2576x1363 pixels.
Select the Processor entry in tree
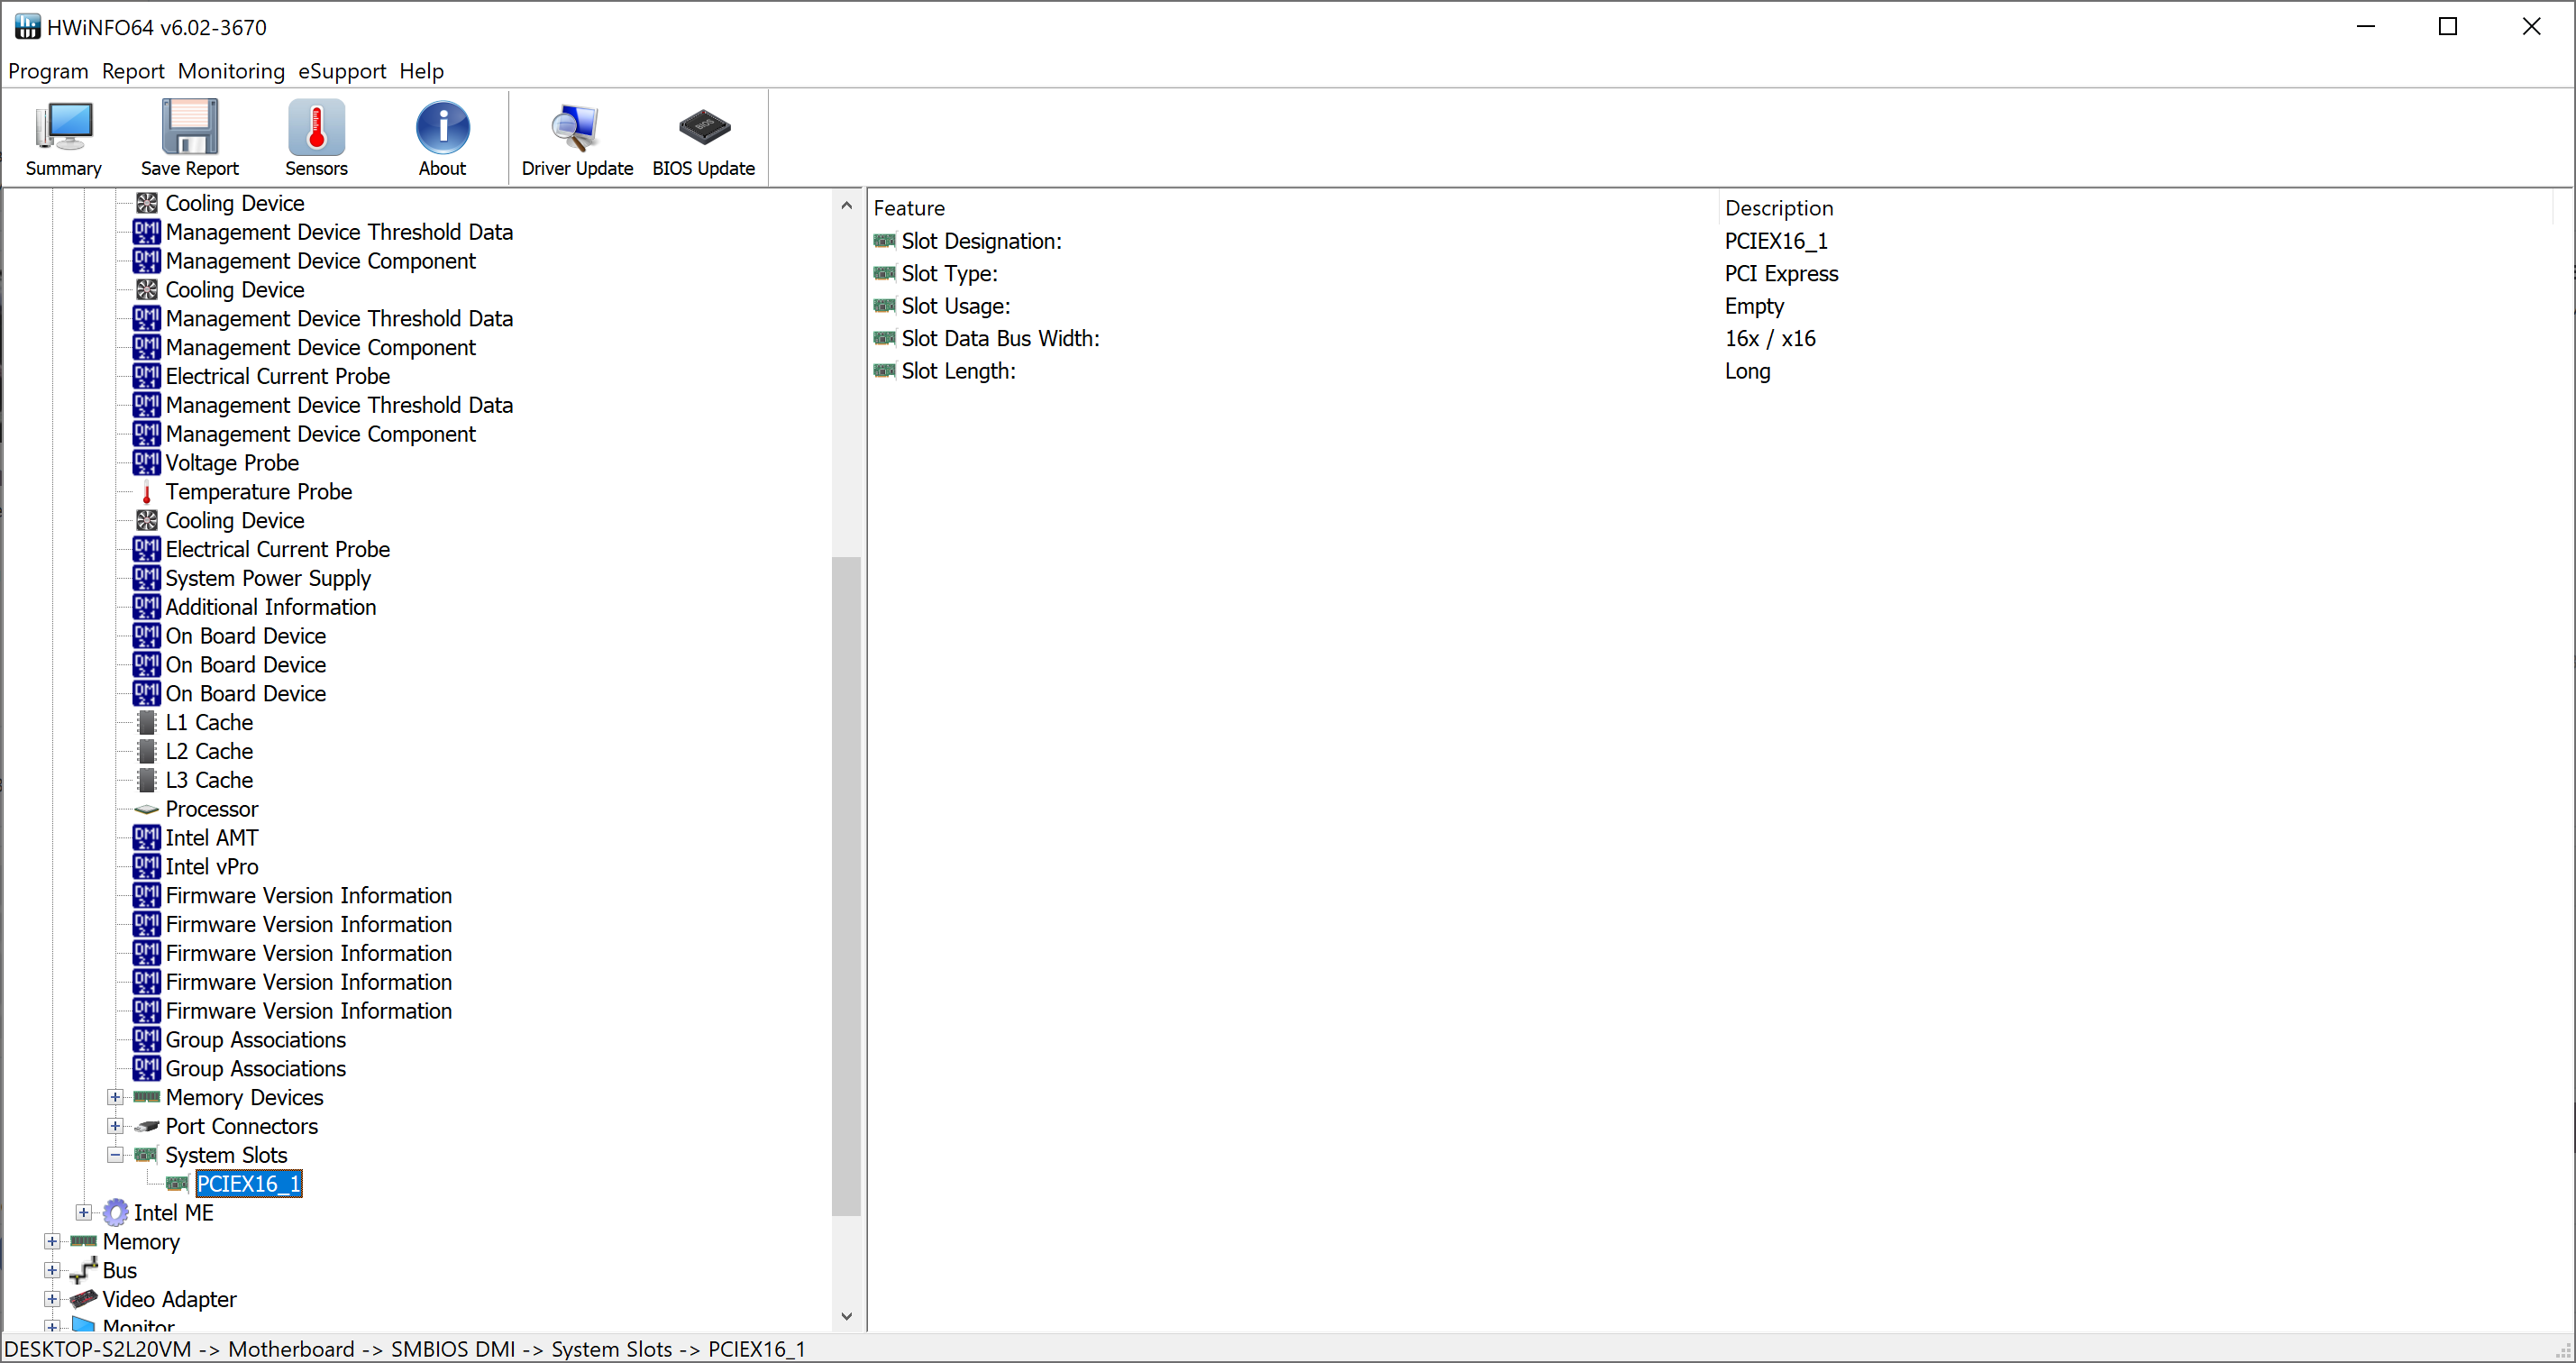[211, 809]
